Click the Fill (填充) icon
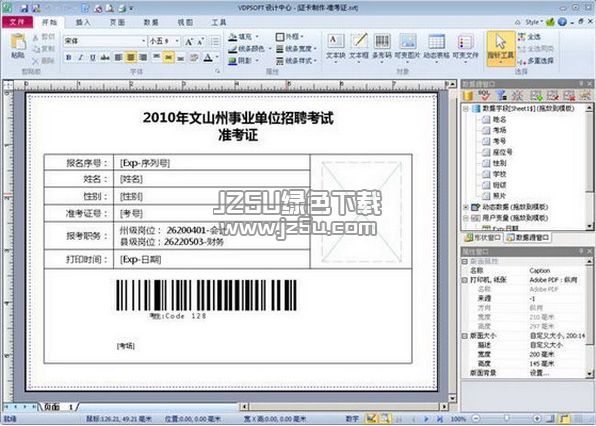Screen dimensions: 596x426 tap(233, 37)
